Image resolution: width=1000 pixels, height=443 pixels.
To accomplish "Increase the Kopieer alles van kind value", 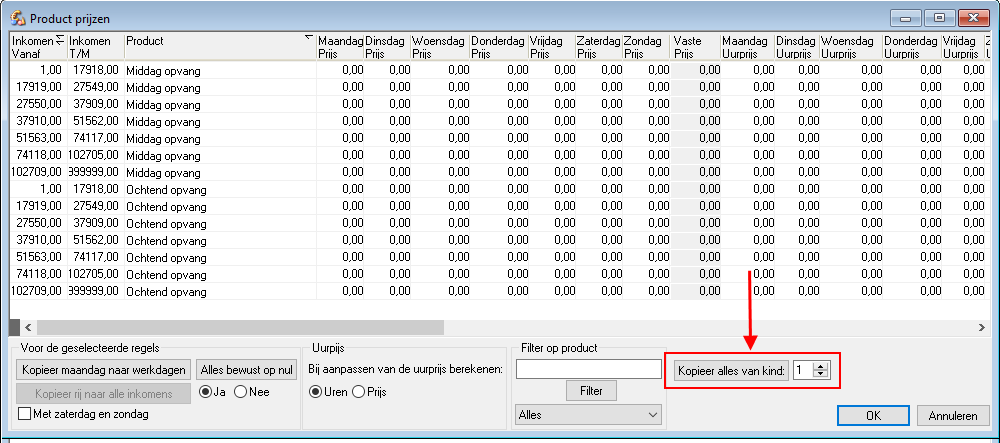I will (x=821, y=366).
